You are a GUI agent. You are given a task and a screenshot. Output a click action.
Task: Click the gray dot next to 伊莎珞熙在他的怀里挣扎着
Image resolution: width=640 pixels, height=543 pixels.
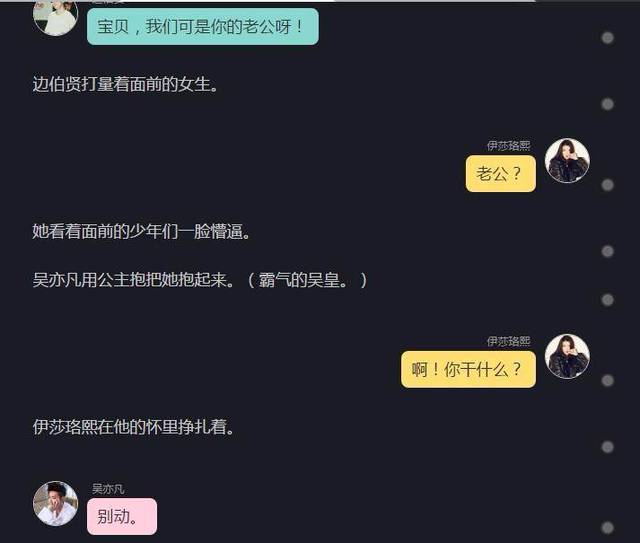(607, 447)
